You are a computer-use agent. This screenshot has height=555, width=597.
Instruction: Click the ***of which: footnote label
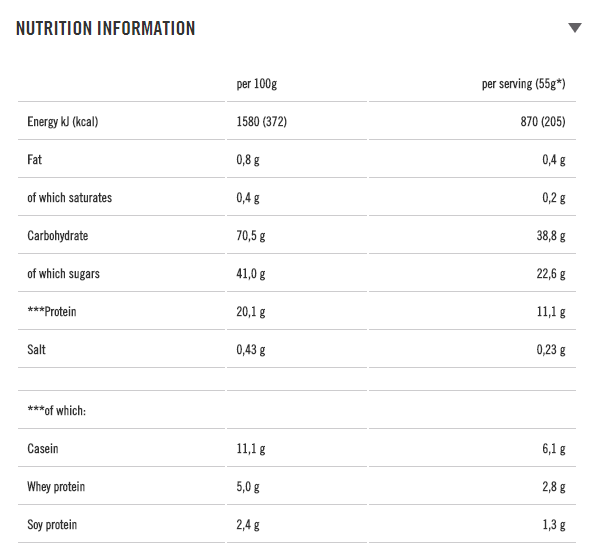coord(57,410)
